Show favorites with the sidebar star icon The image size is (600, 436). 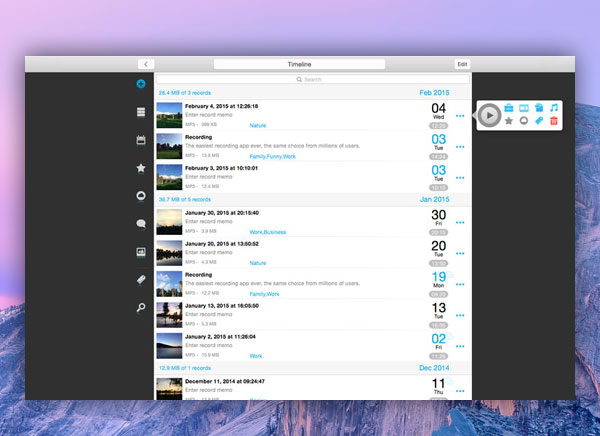click(x=141, y=168)
